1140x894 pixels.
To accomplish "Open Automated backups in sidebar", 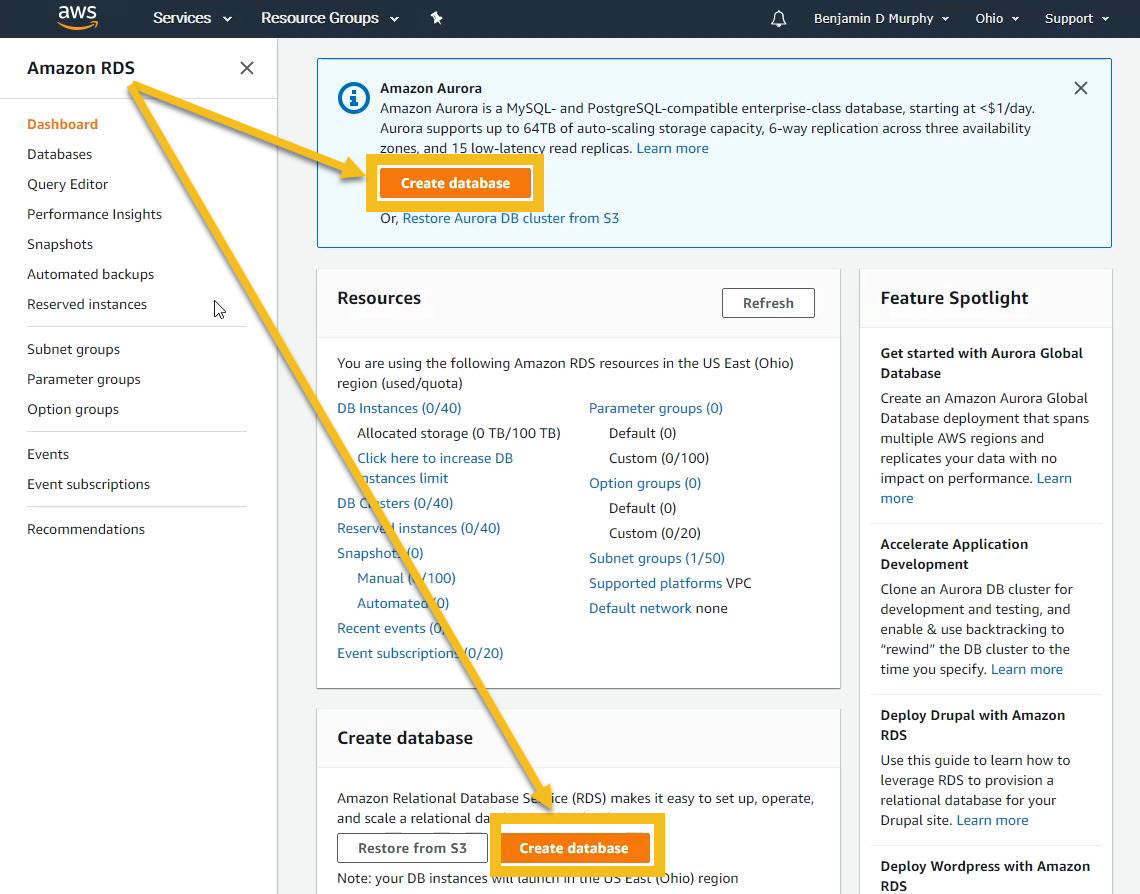I will (90, 274).
